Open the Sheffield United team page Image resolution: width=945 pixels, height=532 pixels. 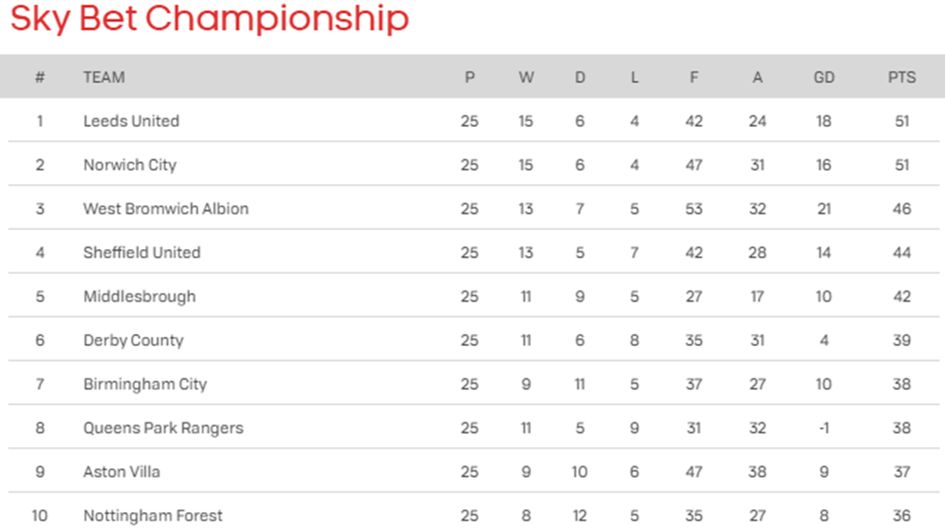141,253
